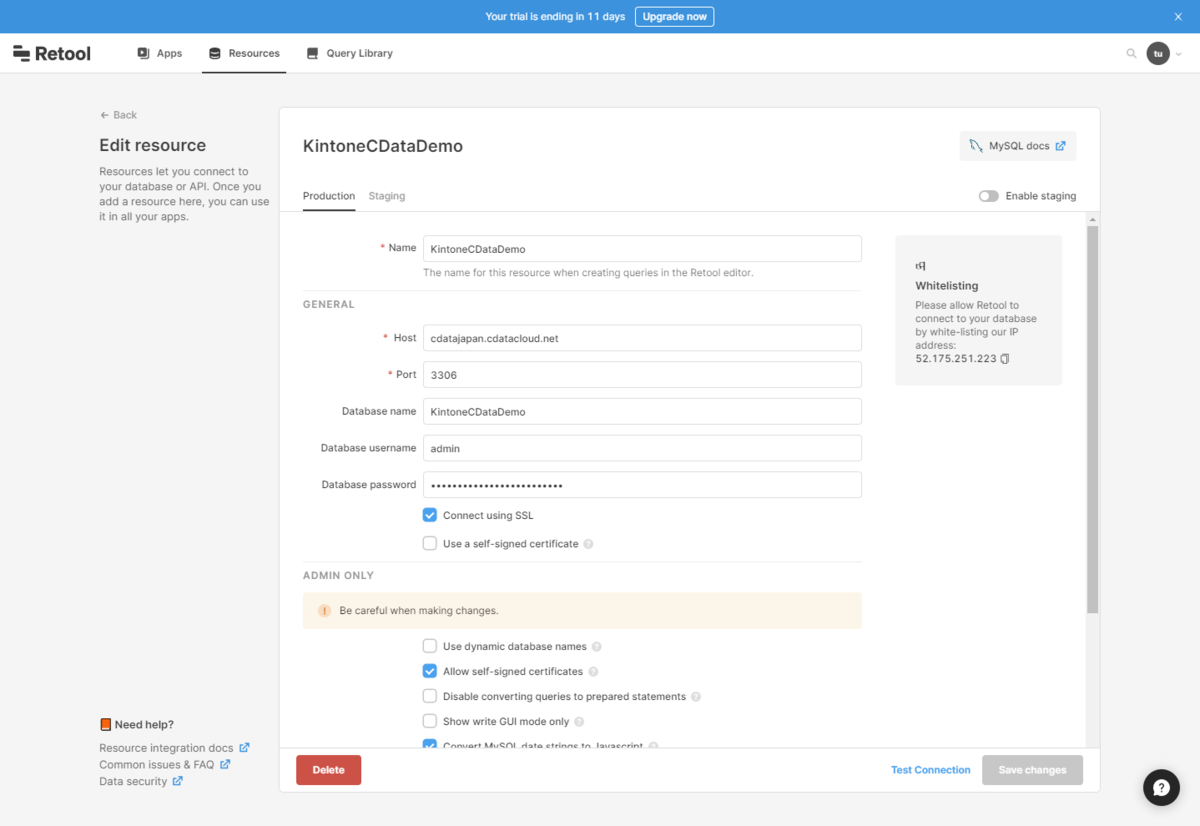Open Common issues & FAQ link

coord(165,765)
